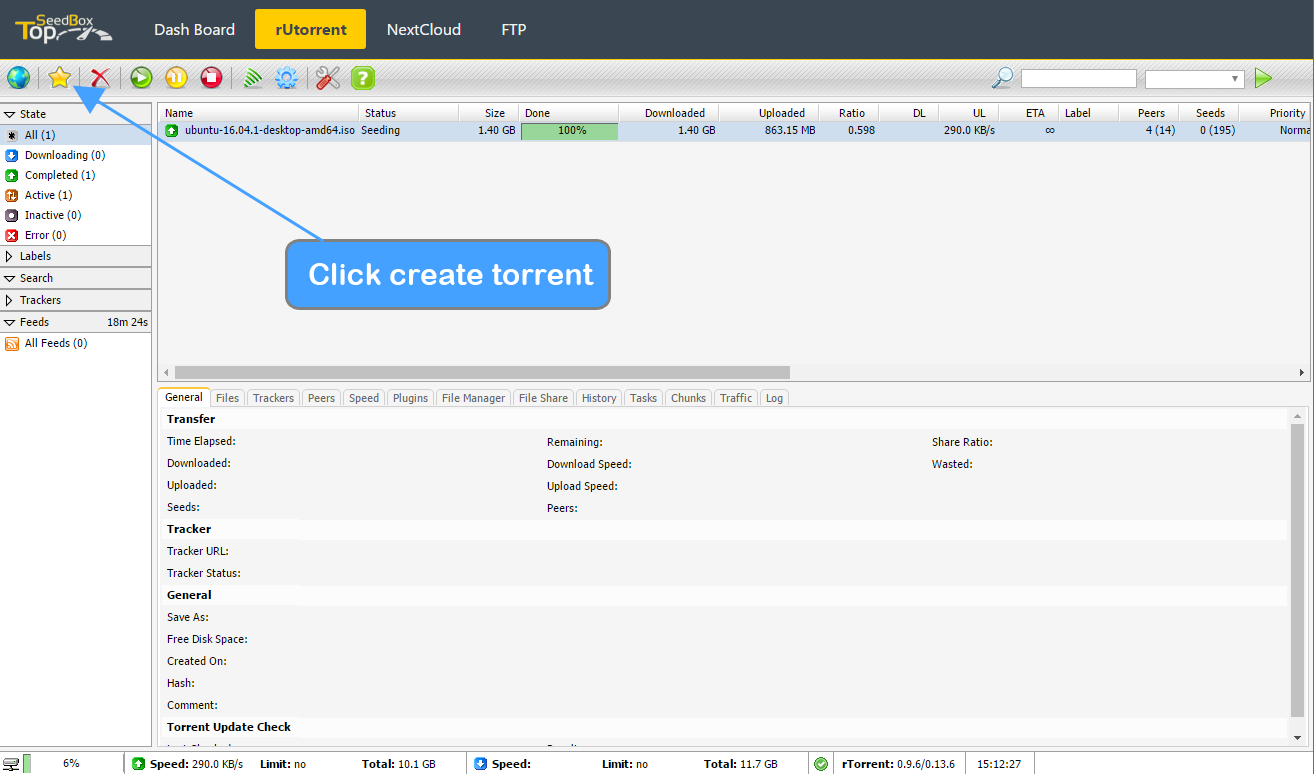Open the help question mark icon

362,78
